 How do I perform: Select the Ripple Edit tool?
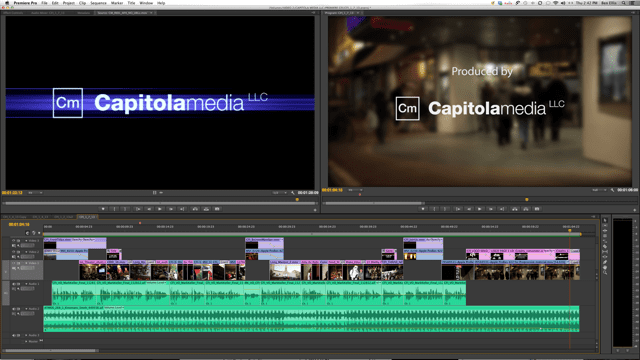(605, 231)
